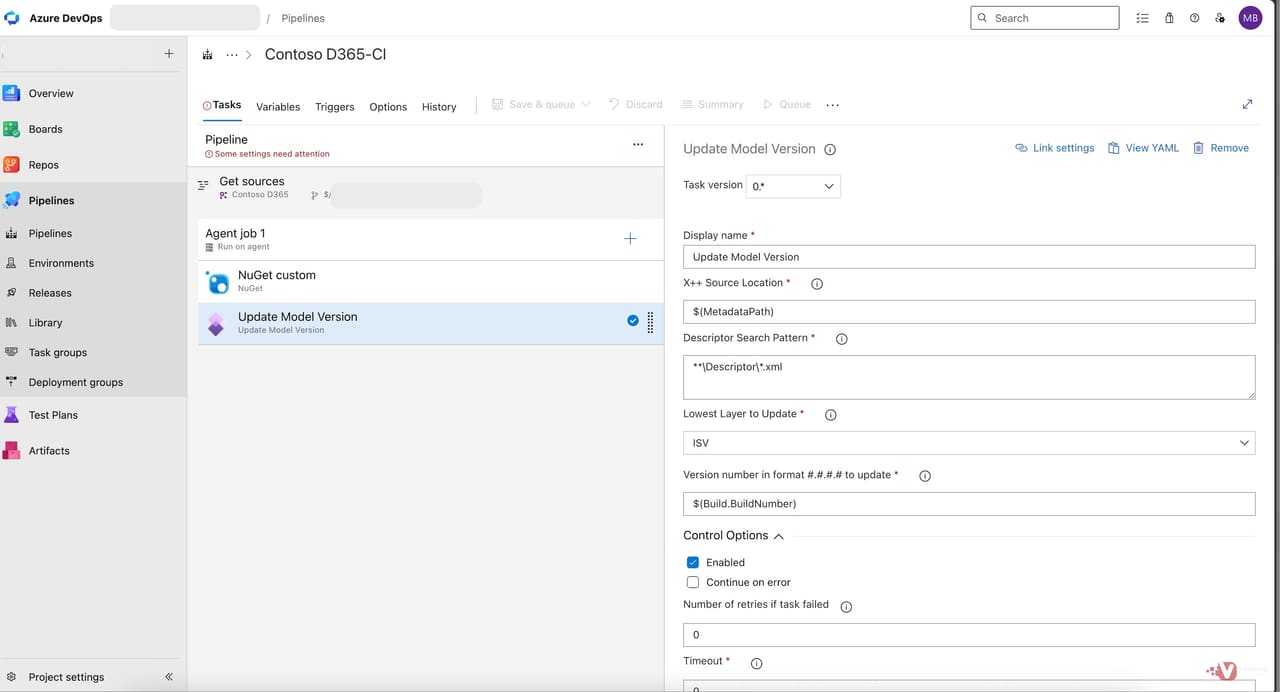1280x692 pixels.
Task: Open the Save & queue dropdown arrow
Action: [x=586, y=104]
